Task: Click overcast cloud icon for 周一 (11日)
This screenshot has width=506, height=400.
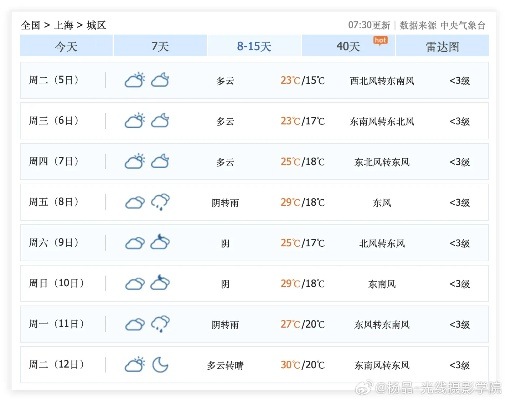Action: pos(135,324)
